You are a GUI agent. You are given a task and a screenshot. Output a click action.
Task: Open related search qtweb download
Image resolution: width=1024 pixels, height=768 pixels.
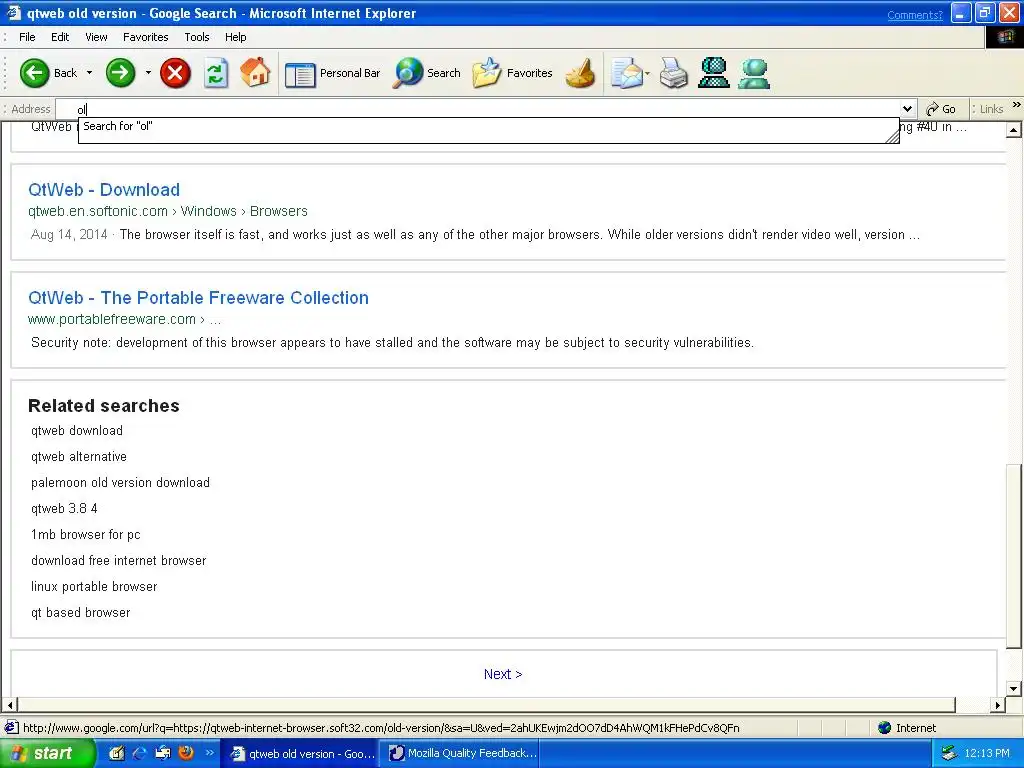[x=77, y=430]
